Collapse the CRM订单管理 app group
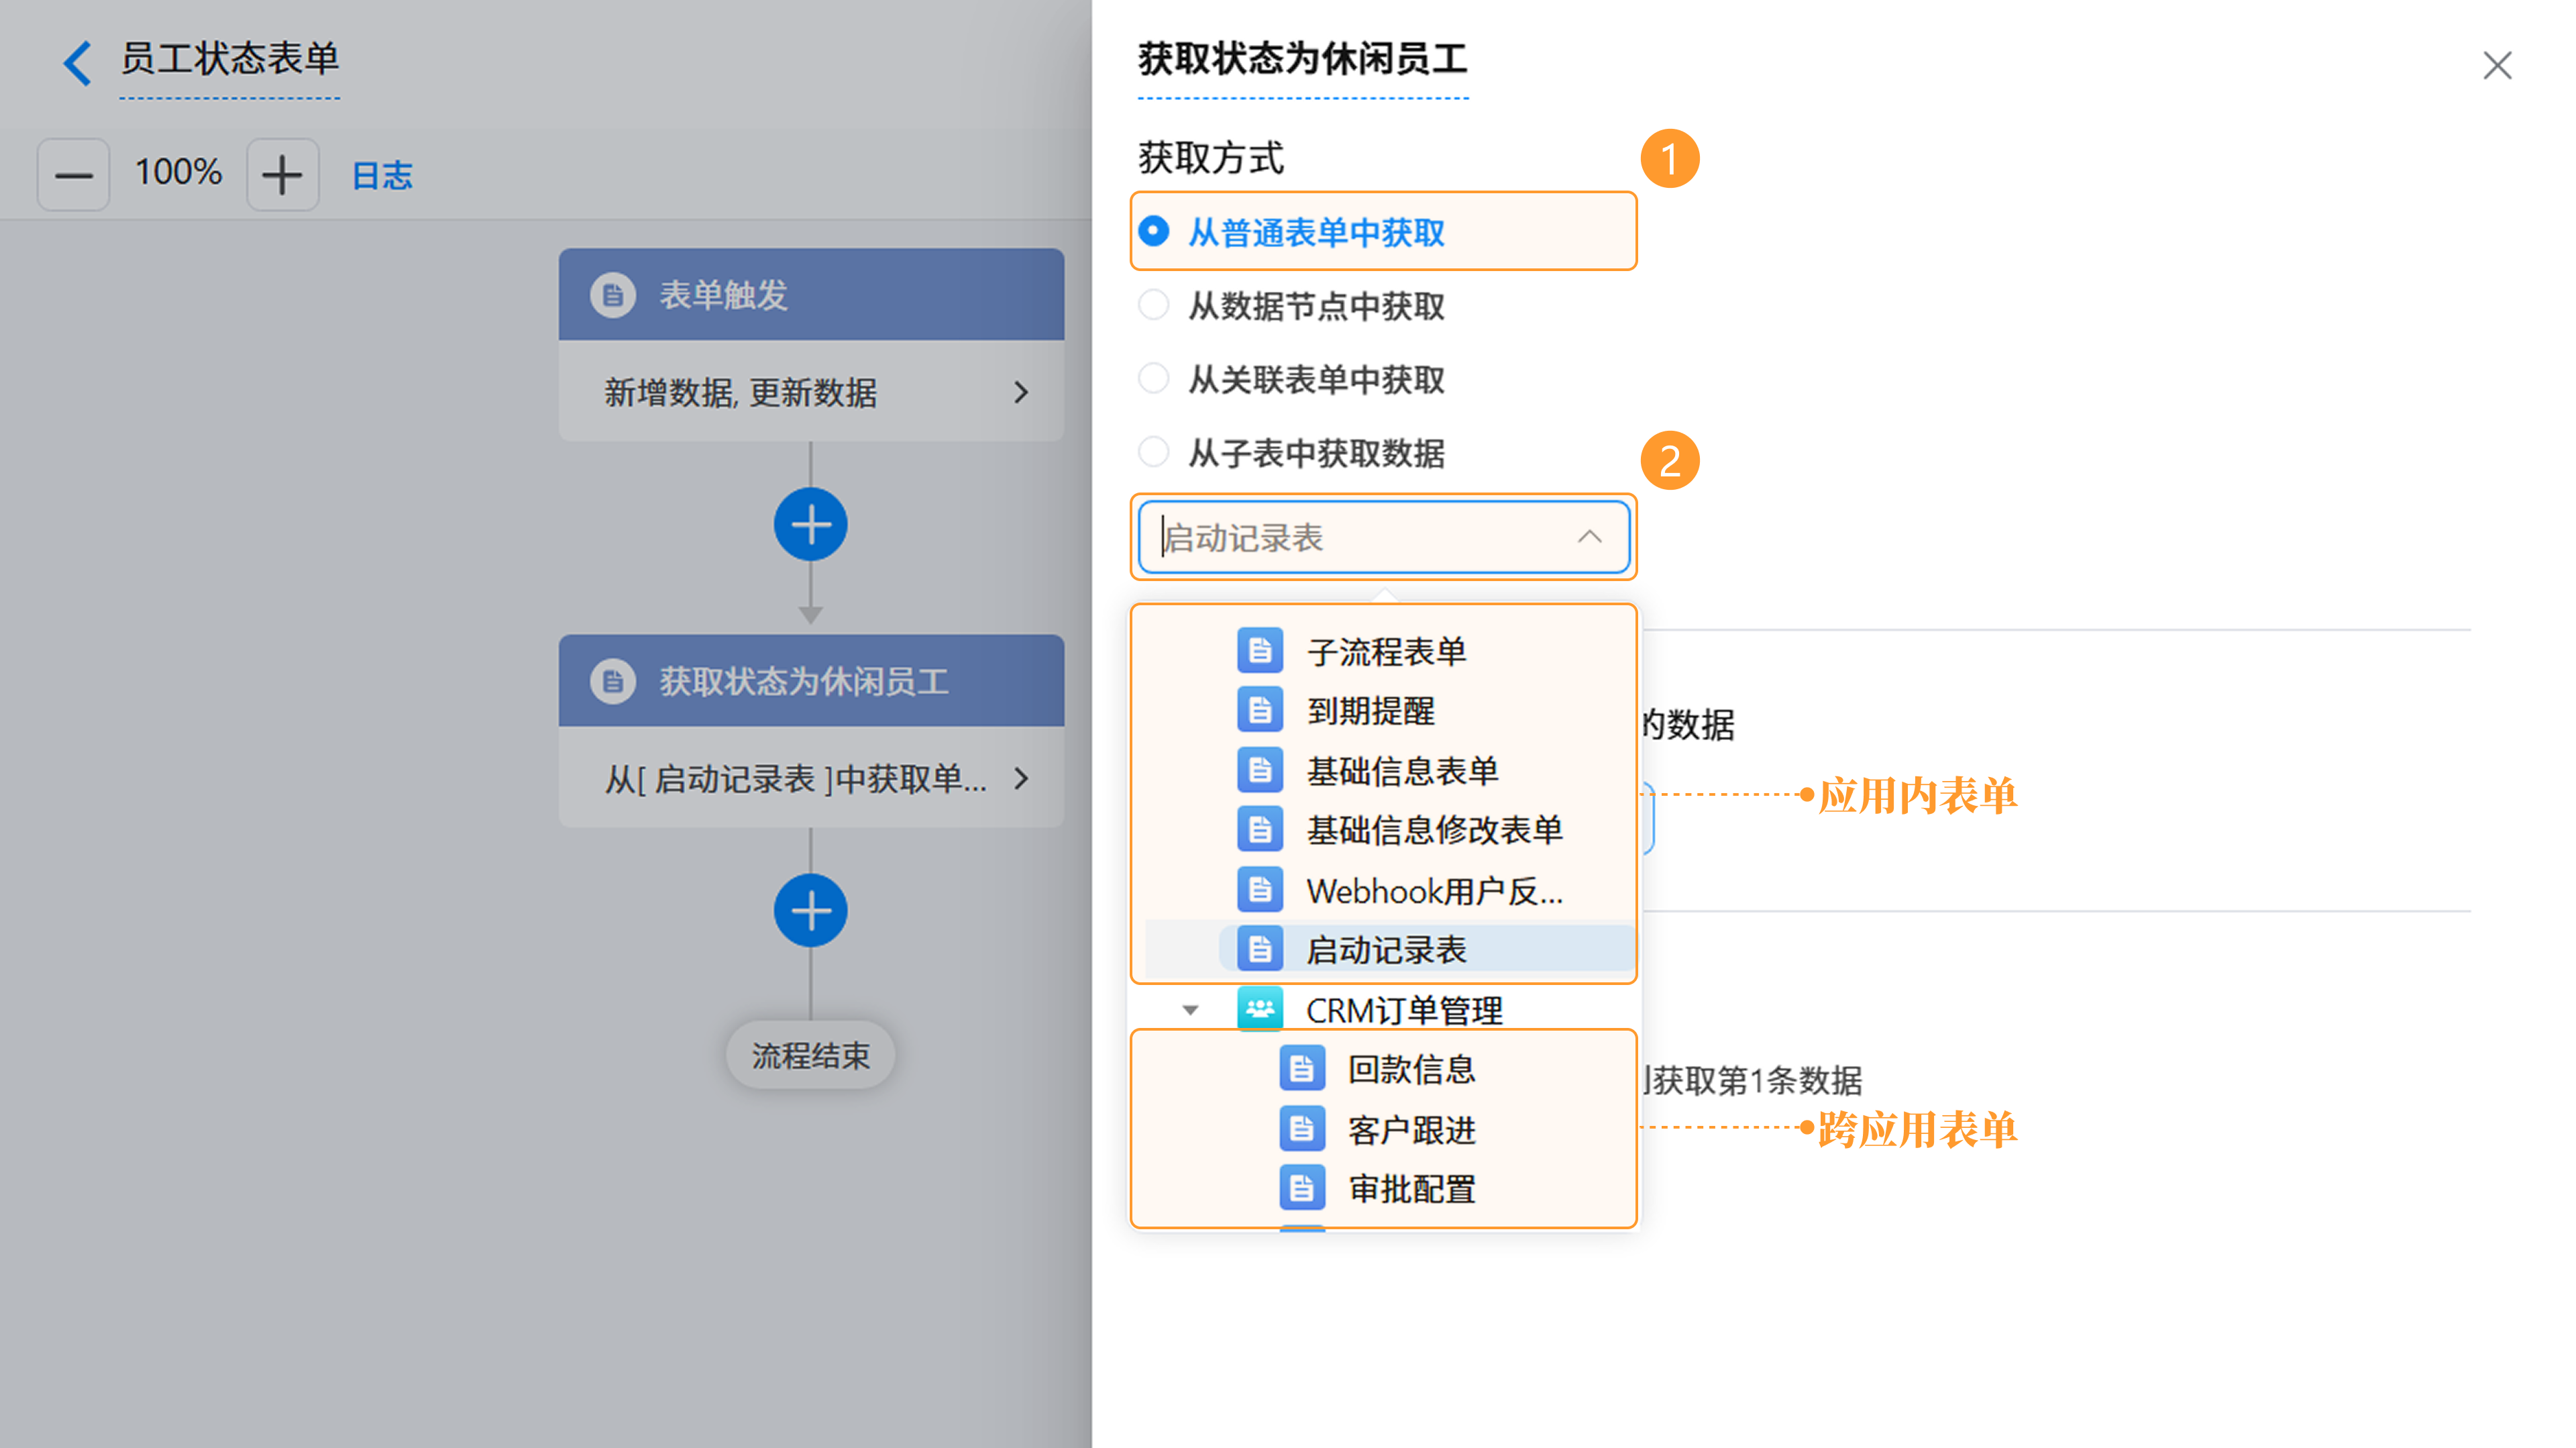Screen dimensions: 2576x1448 (1190, 1009)
